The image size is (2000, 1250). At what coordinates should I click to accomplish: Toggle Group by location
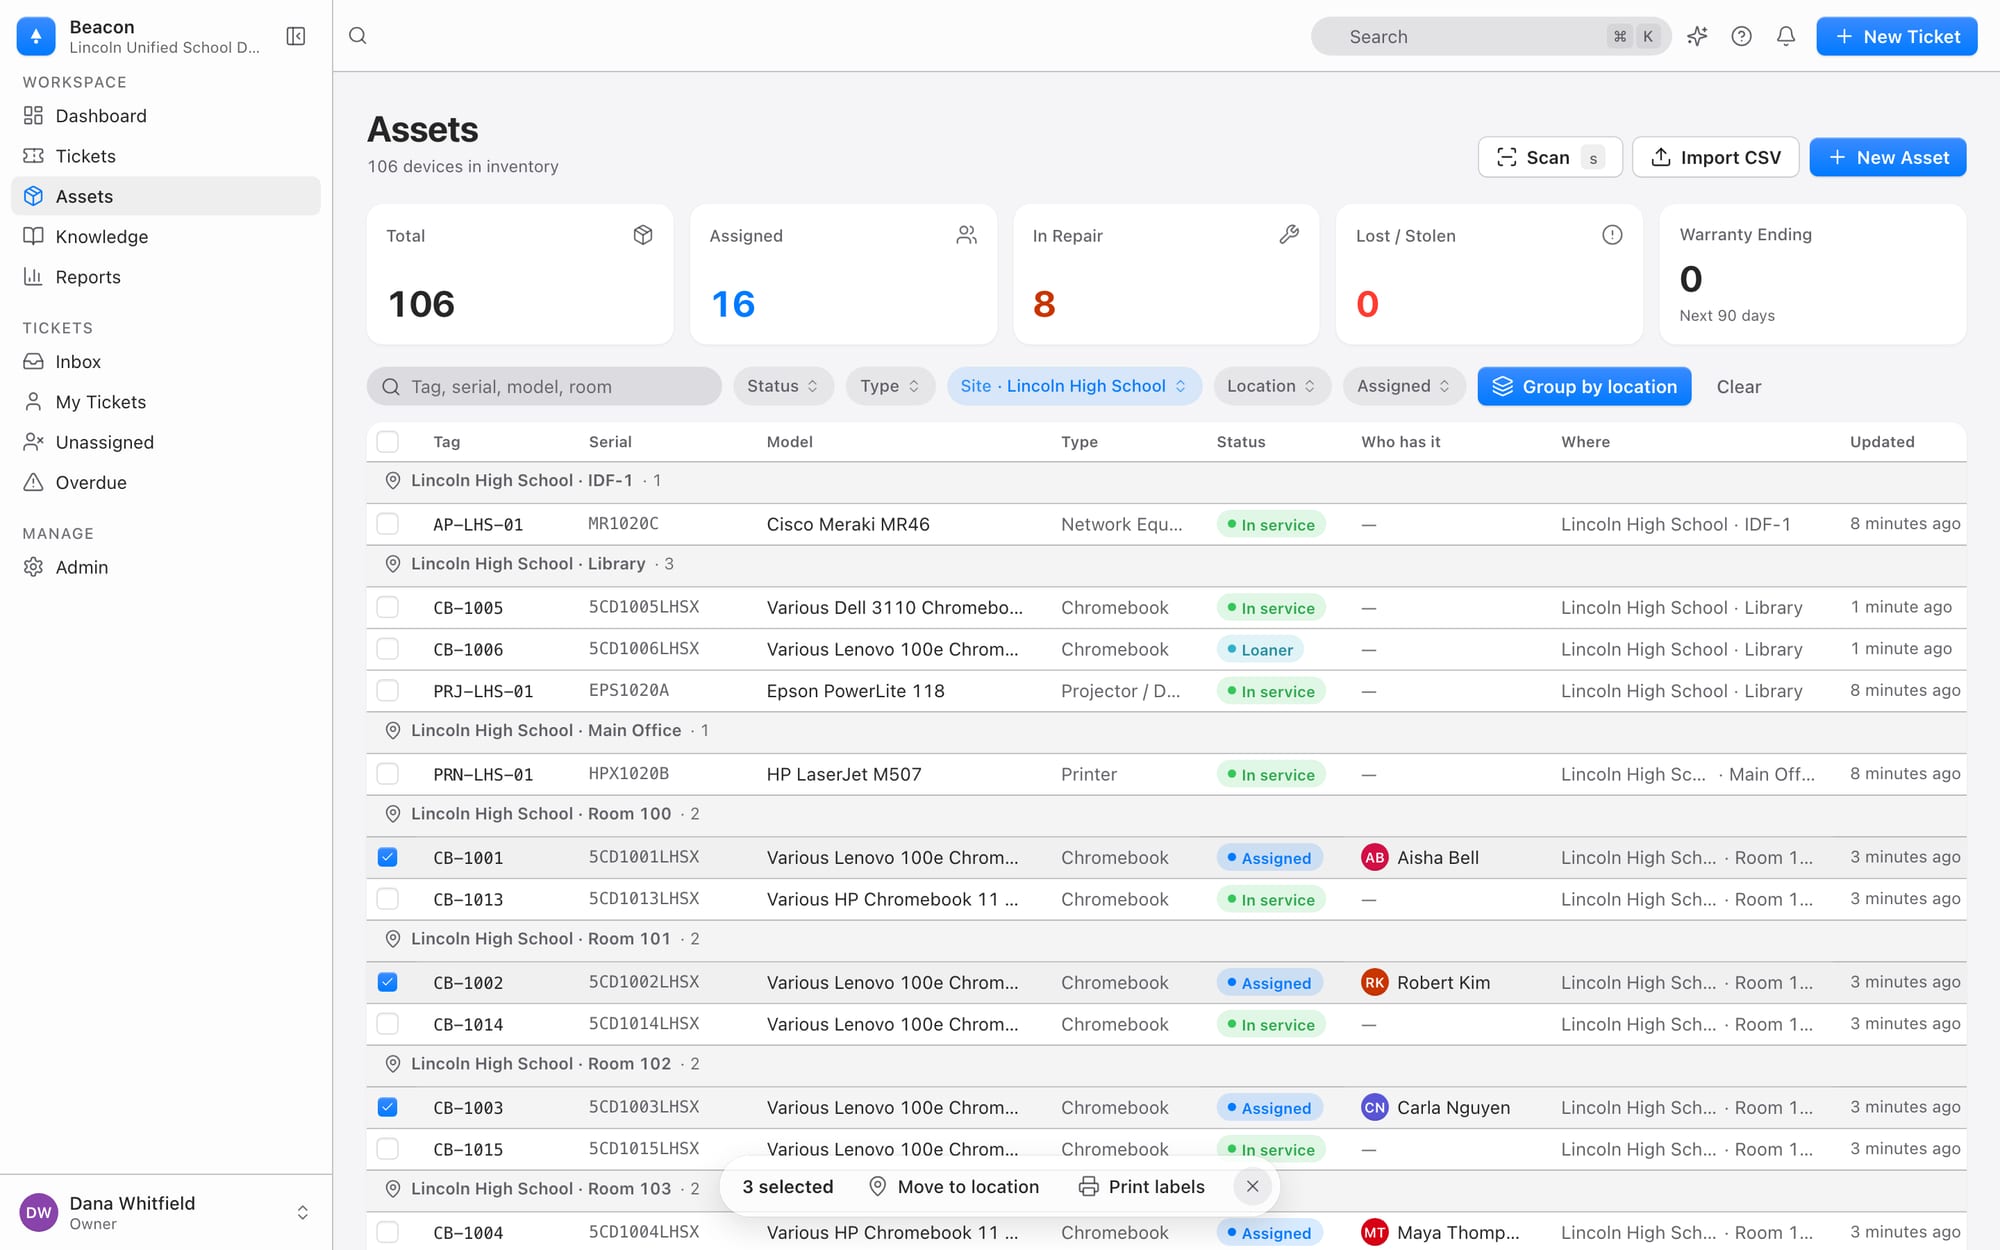1584,386
